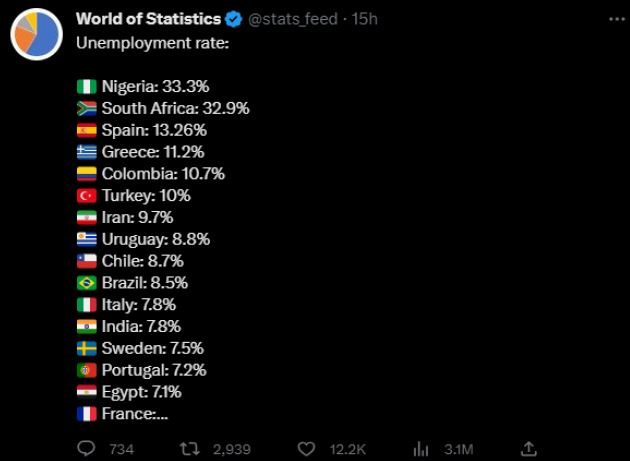The height and width of the screenshot is (461, 630).
Task: Open the @stats_feed handle link
Action: (292, 19)
